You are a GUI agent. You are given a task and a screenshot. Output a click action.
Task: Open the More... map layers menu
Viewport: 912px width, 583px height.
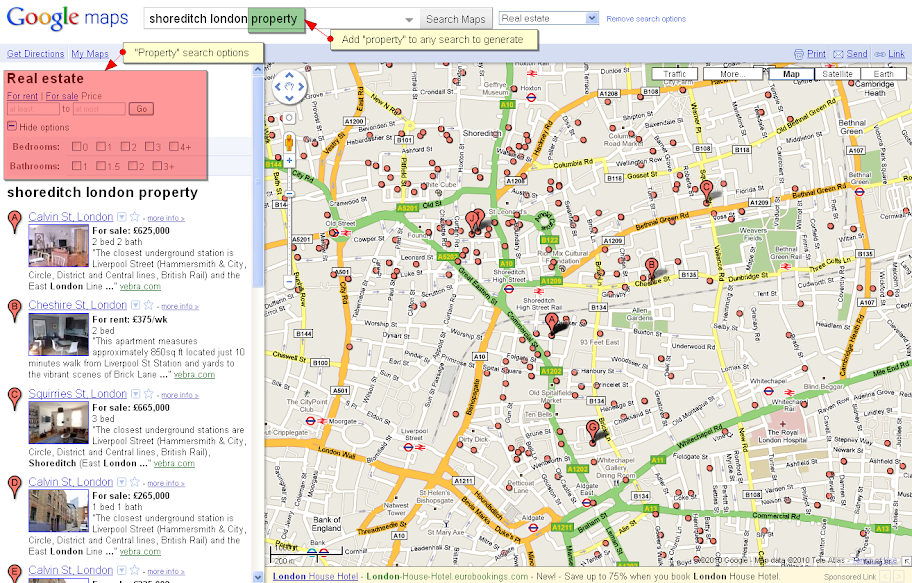[x=732, y=74]
